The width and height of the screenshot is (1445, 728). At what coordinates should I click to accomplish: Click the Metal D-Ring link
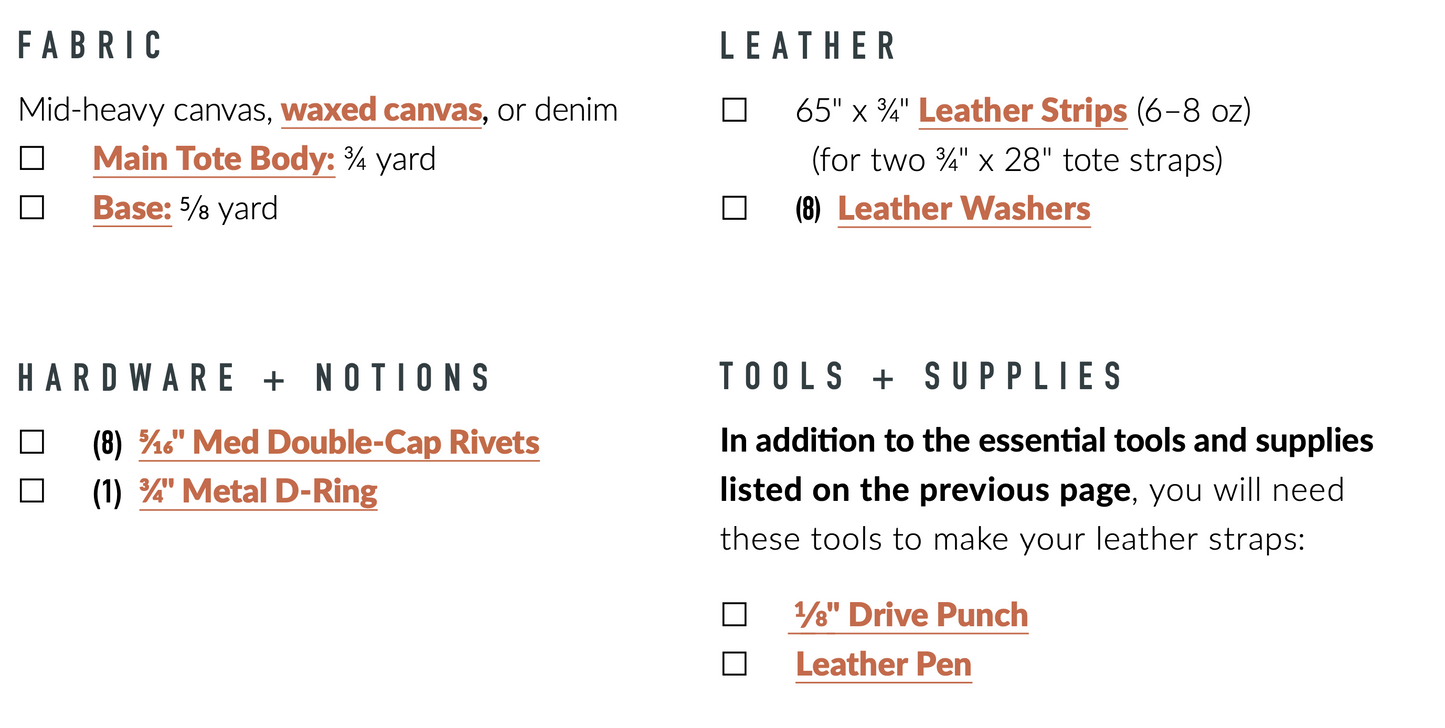[x=258, y=491]
